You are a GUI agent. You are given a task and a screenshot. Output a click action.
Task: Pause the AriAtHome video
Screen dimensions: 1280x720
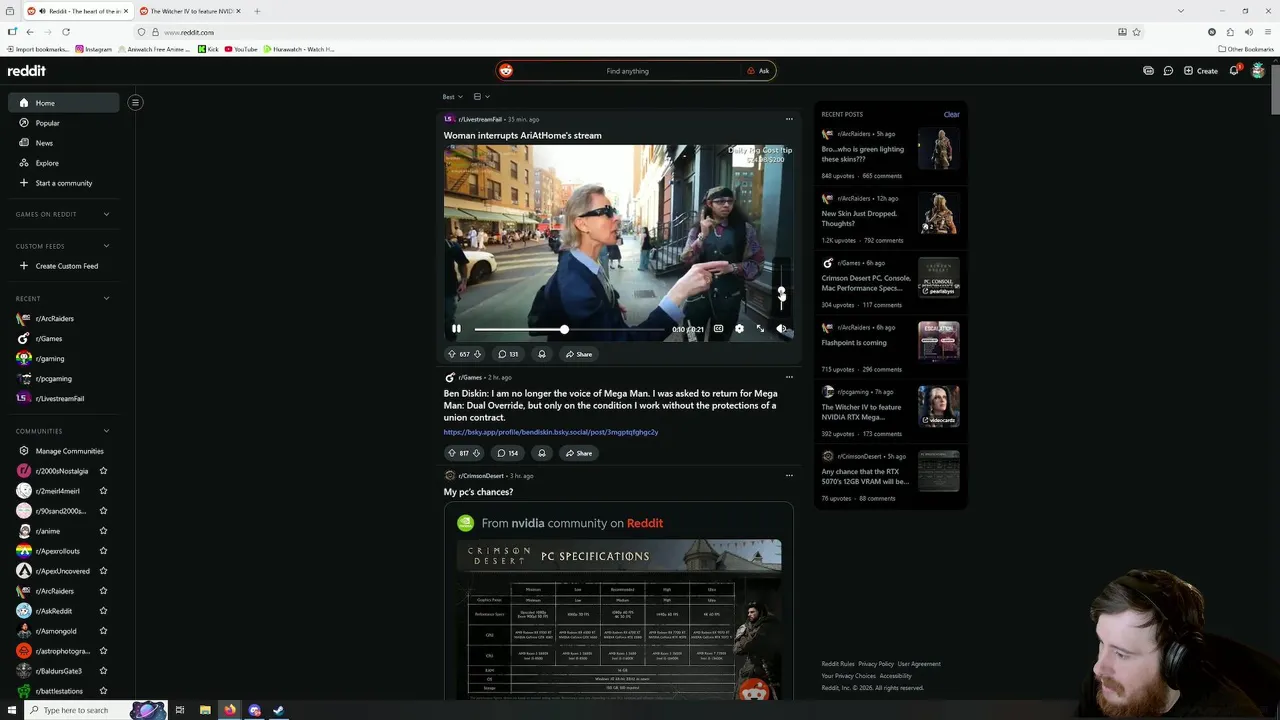click(x=456, y=329)
